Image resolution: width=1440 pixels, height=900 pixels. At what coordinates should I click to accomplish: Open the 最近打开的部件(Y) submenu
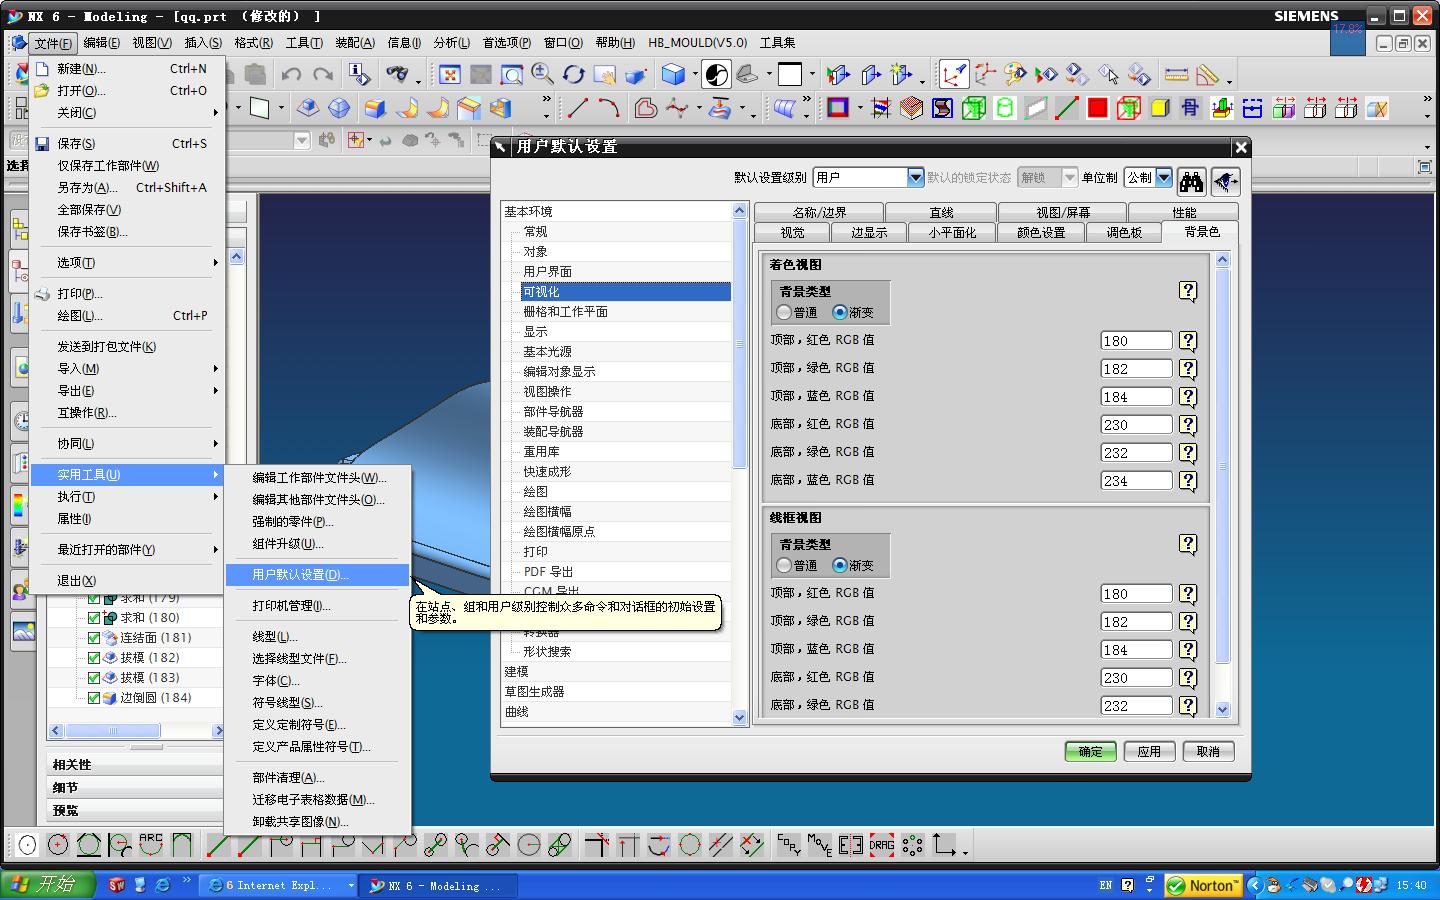coord(126,550)
